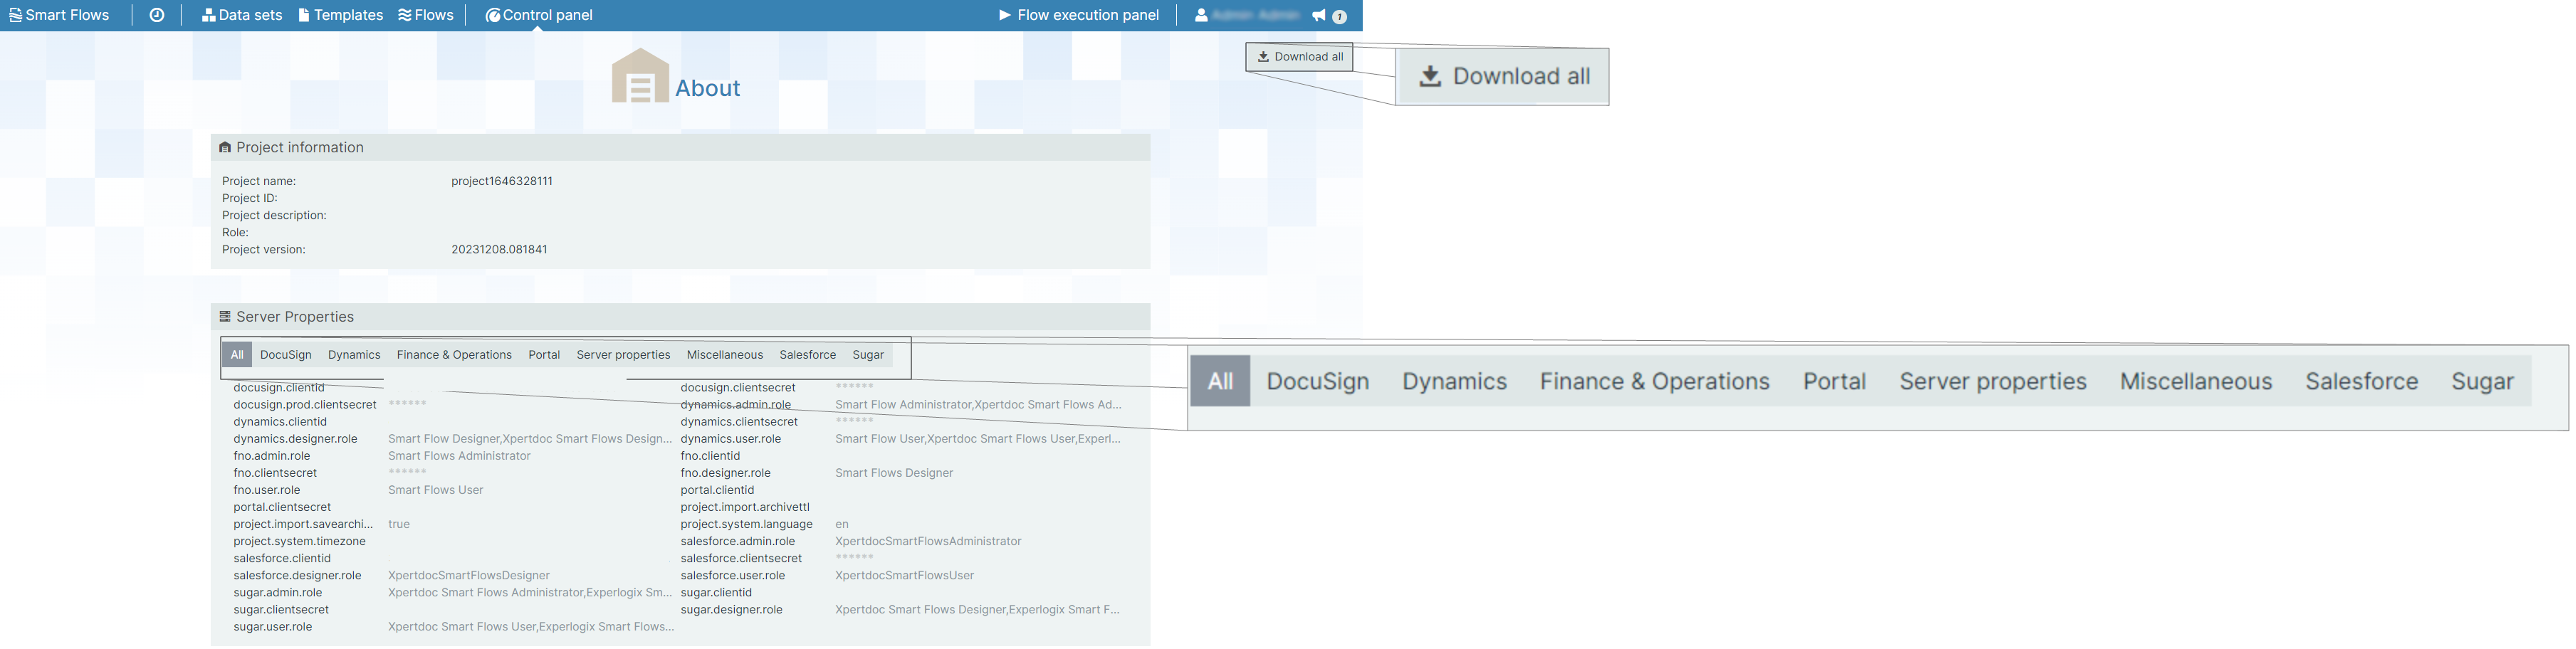
Task: Open the small Portal tab in the page
Action: pyautogui.click(x=544, y=355)
